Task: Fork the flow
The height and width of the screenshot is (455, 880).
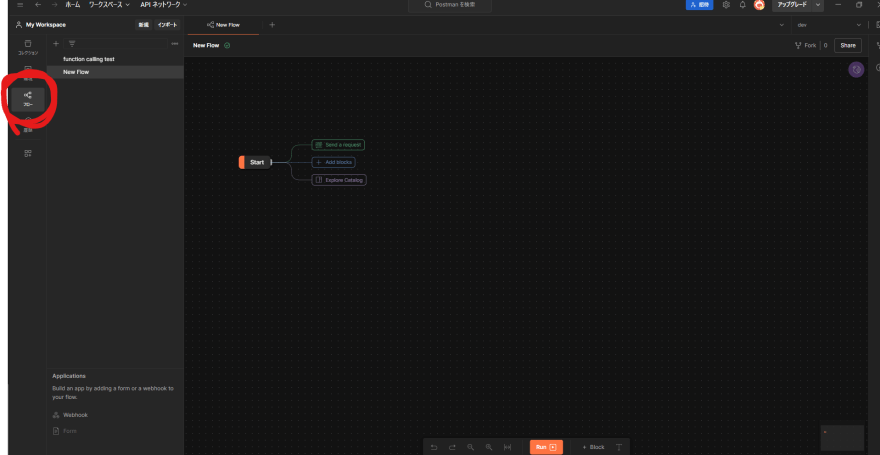Action: (x=806, y=45)
